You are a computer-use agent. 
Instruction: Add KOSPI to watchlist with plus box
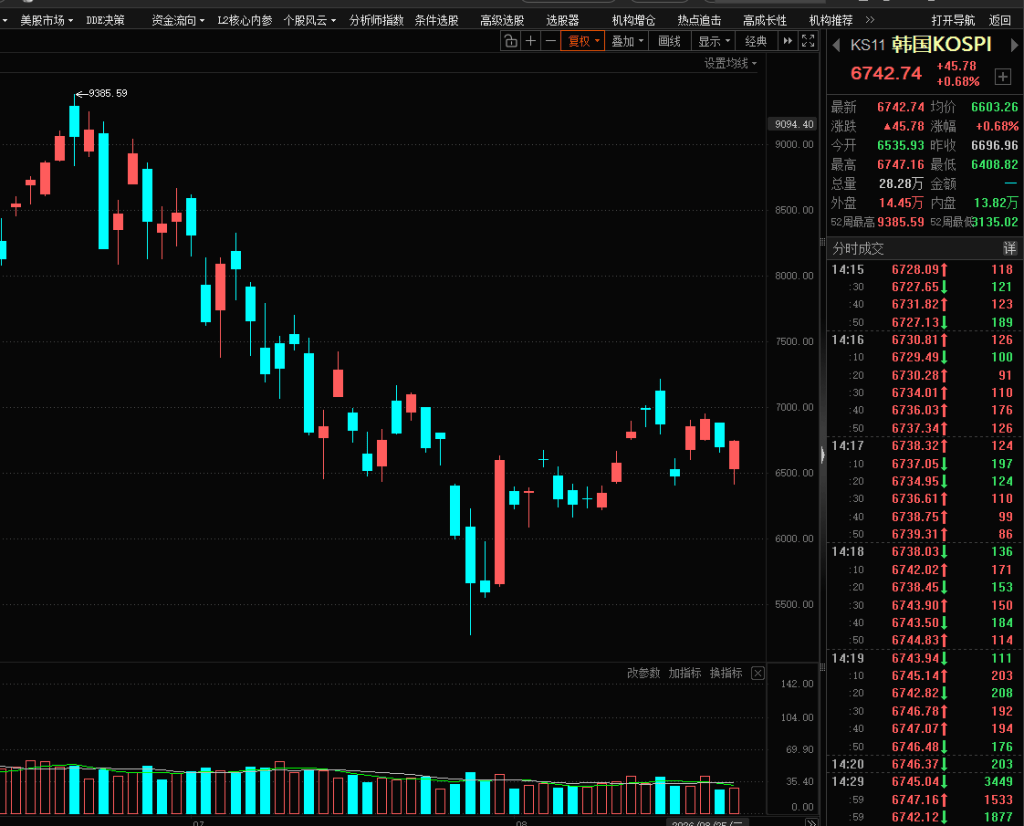point(1003,76)
